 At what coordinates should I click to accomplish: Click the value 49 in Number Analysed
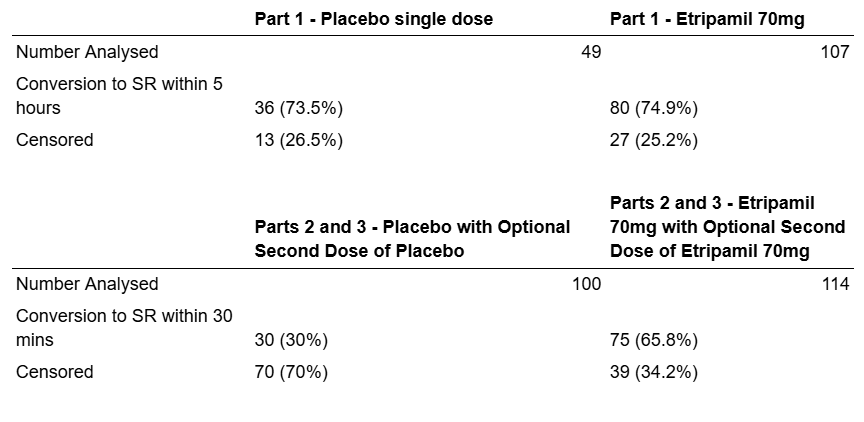[x=591, y=52]
